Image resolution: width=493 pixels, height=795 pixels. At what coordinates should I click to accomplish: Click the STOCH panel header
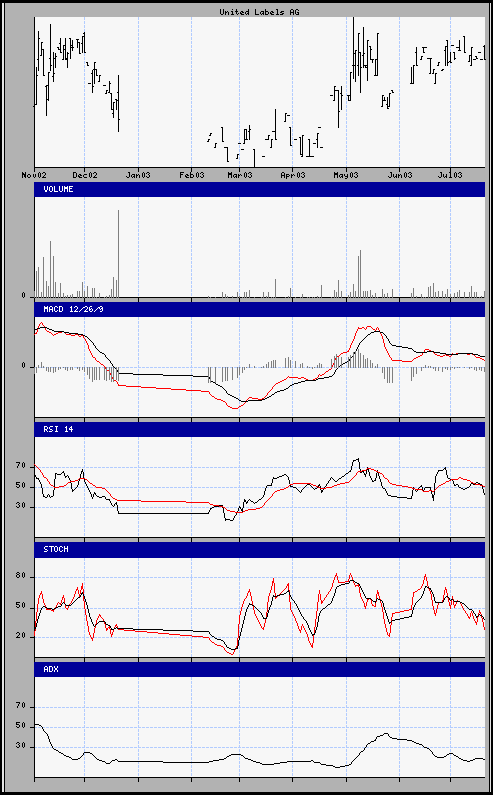coord(259,550)
